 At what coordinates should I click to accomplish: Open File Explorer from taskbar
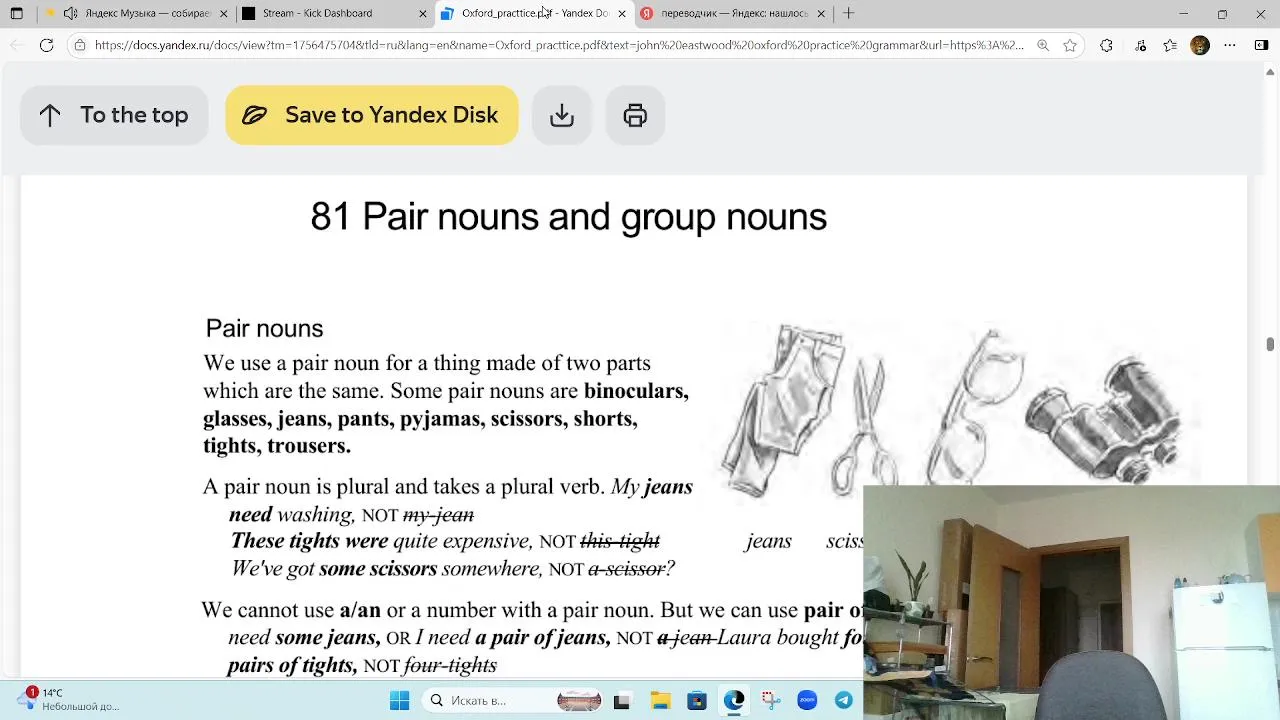click(x=660, y=700)
